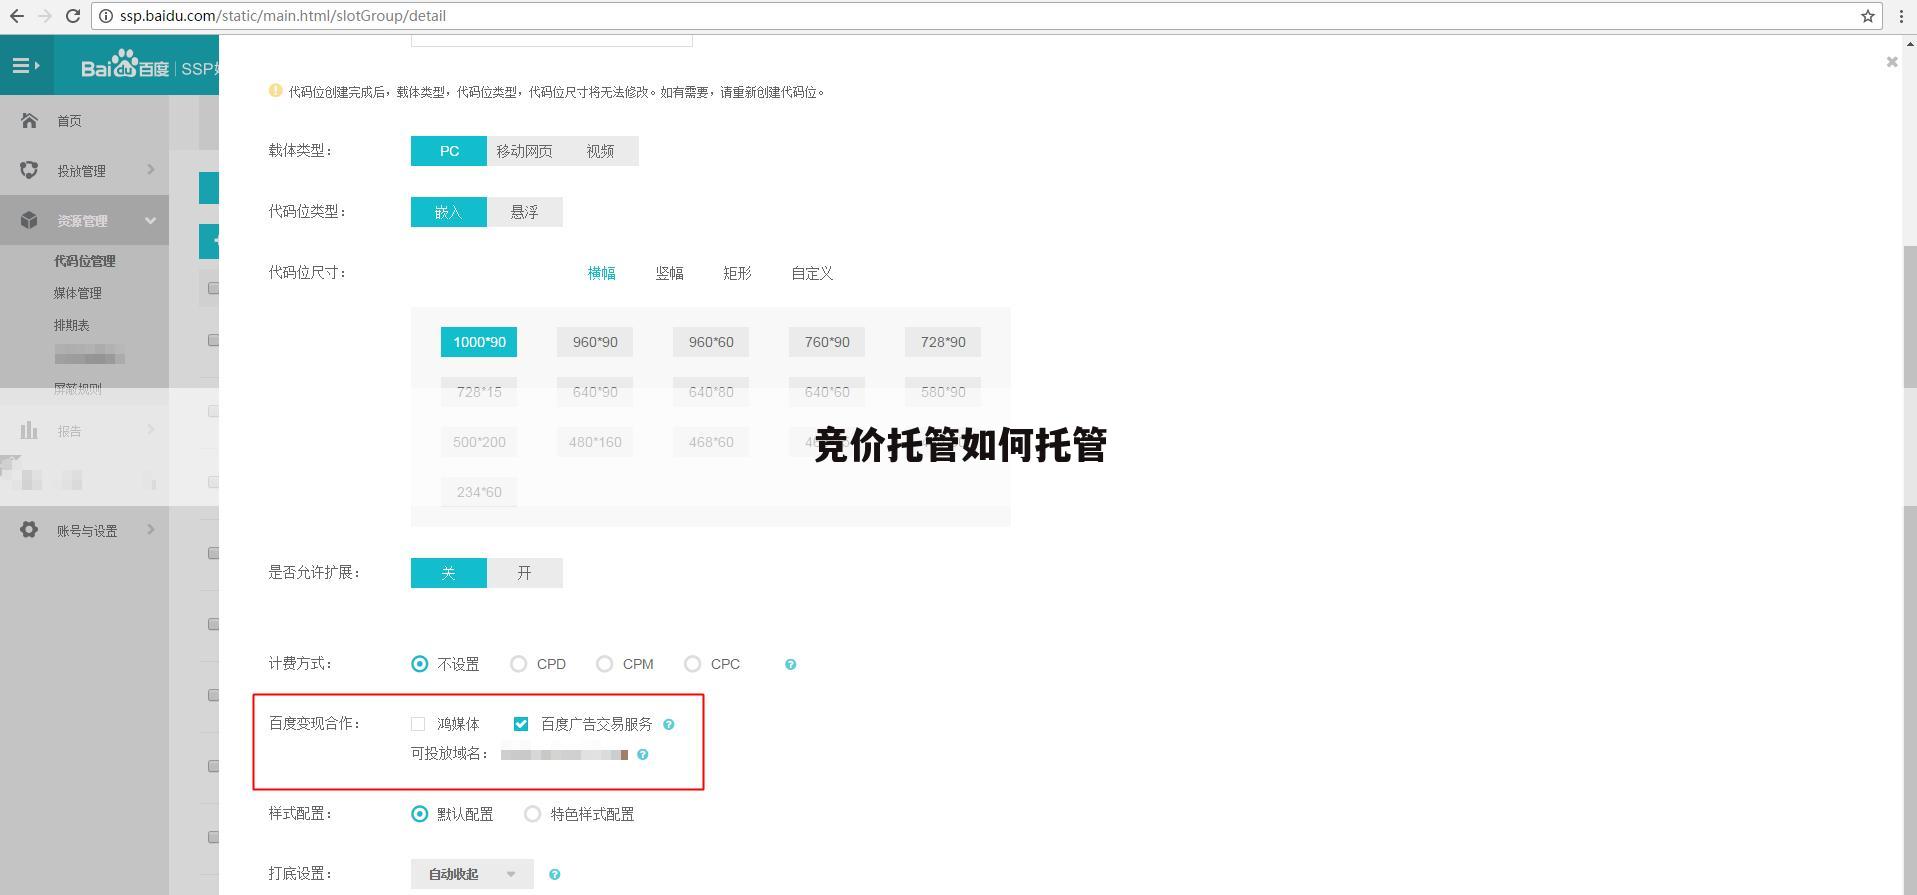Choose the 500*200 size button

coord(479,442)
